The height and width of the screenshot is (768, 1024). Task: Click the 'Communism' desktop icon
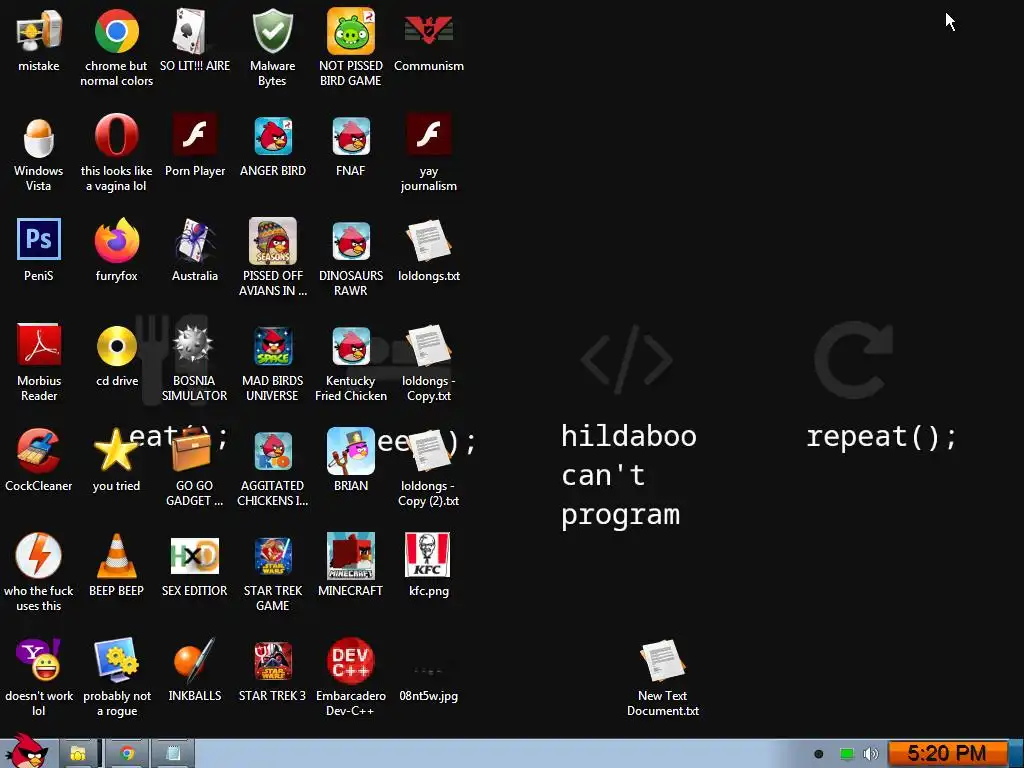(428, 31)
